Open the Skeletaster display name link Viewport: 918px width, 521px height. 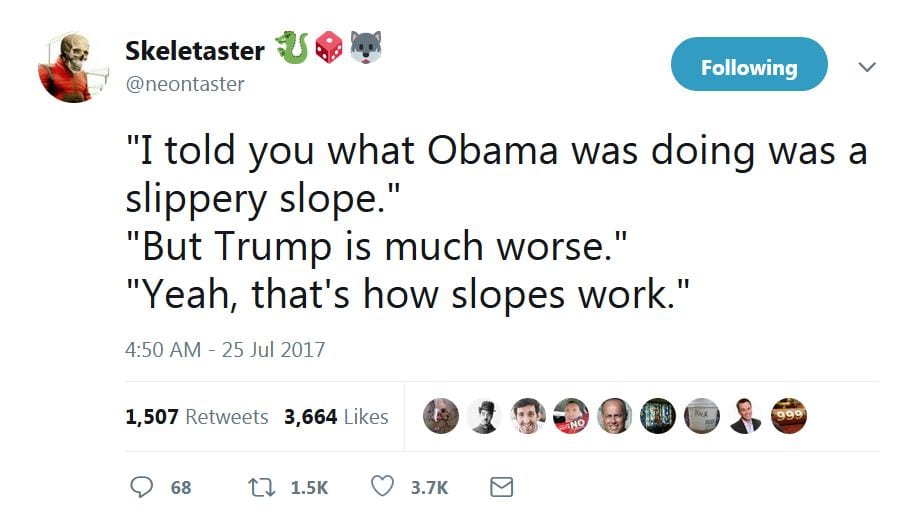pyautogui.click(x=195, y=50)
